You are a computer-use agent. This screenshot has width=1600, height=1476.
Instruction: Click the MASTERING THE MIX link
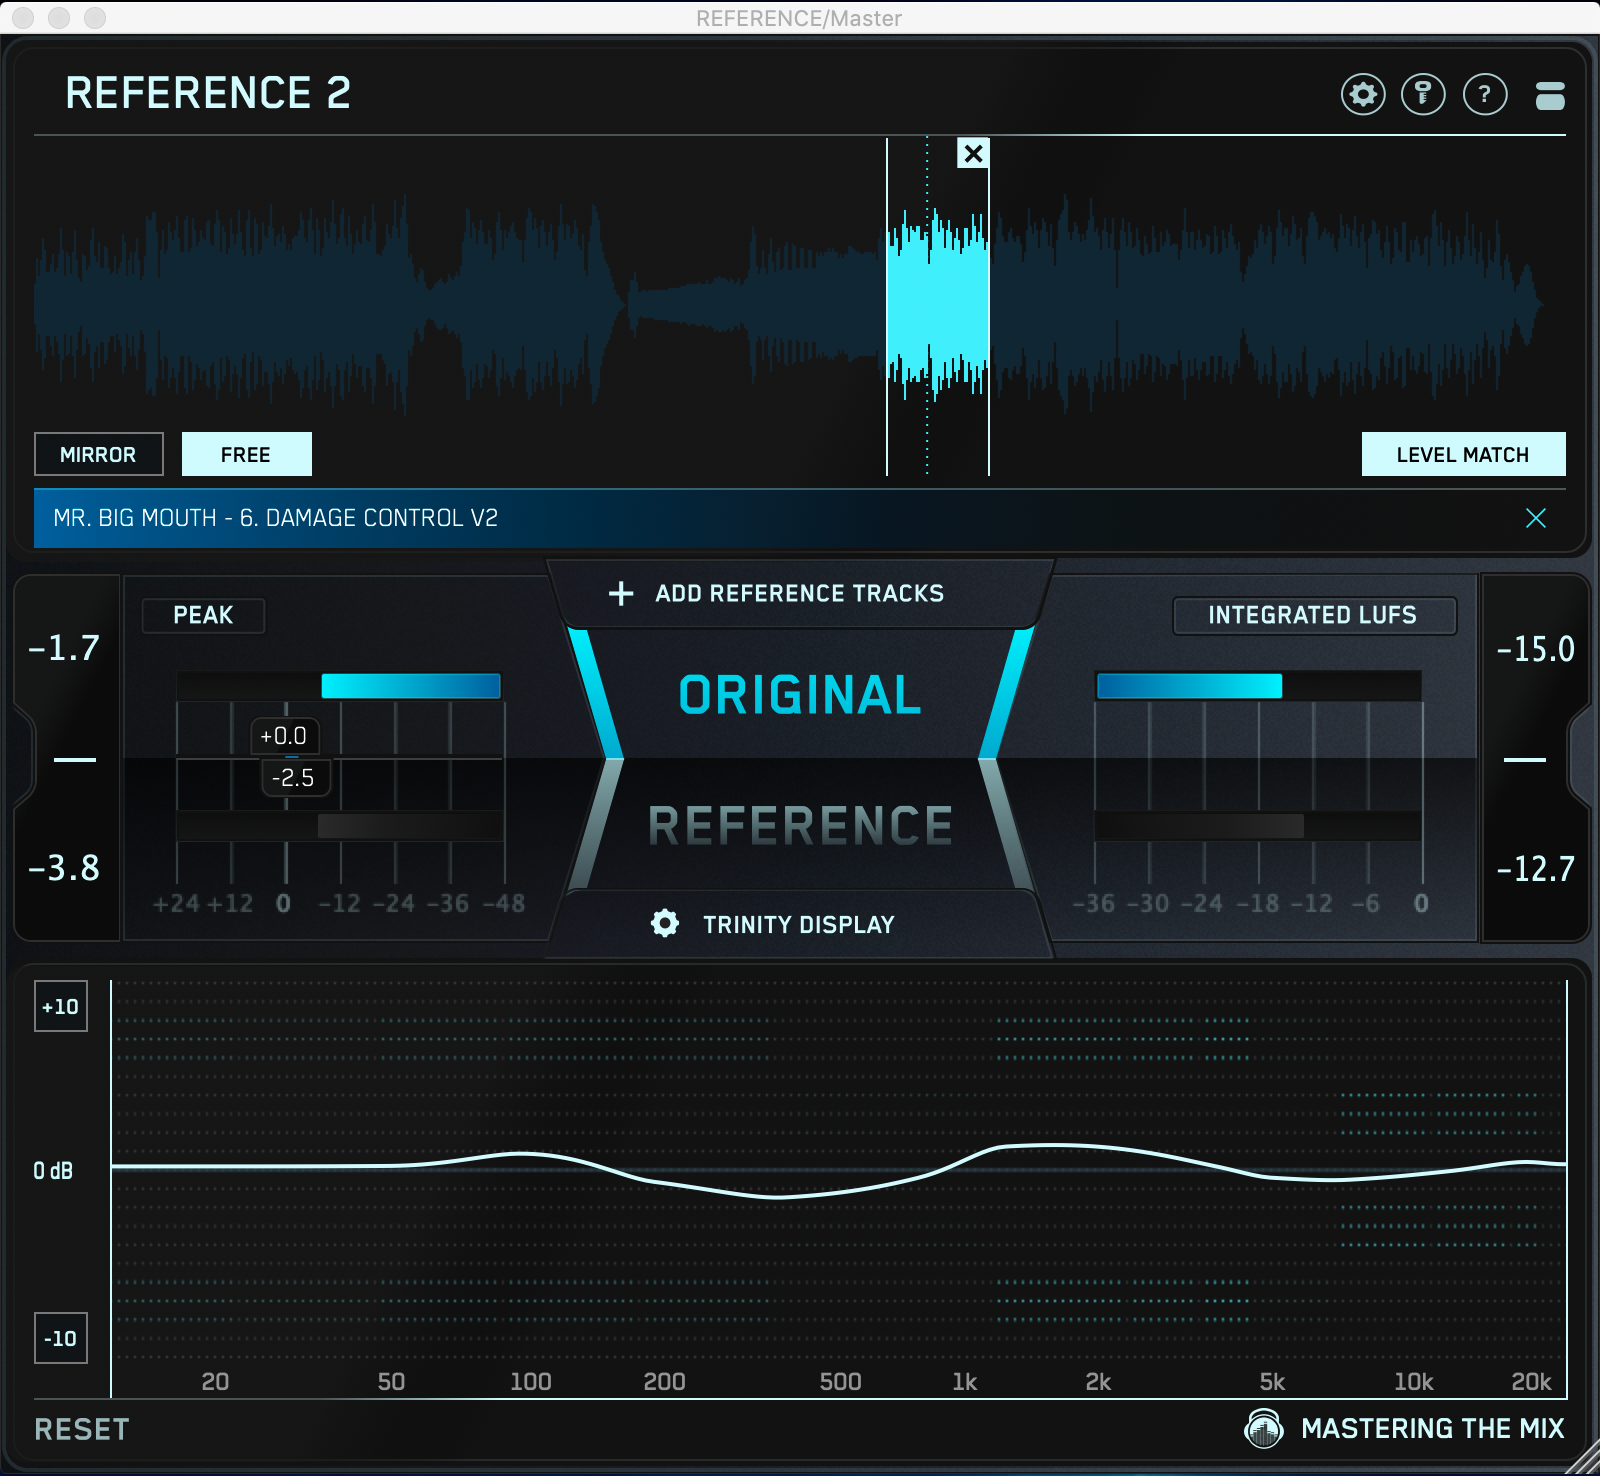pyautogui.click(x=1433, y=1428)
